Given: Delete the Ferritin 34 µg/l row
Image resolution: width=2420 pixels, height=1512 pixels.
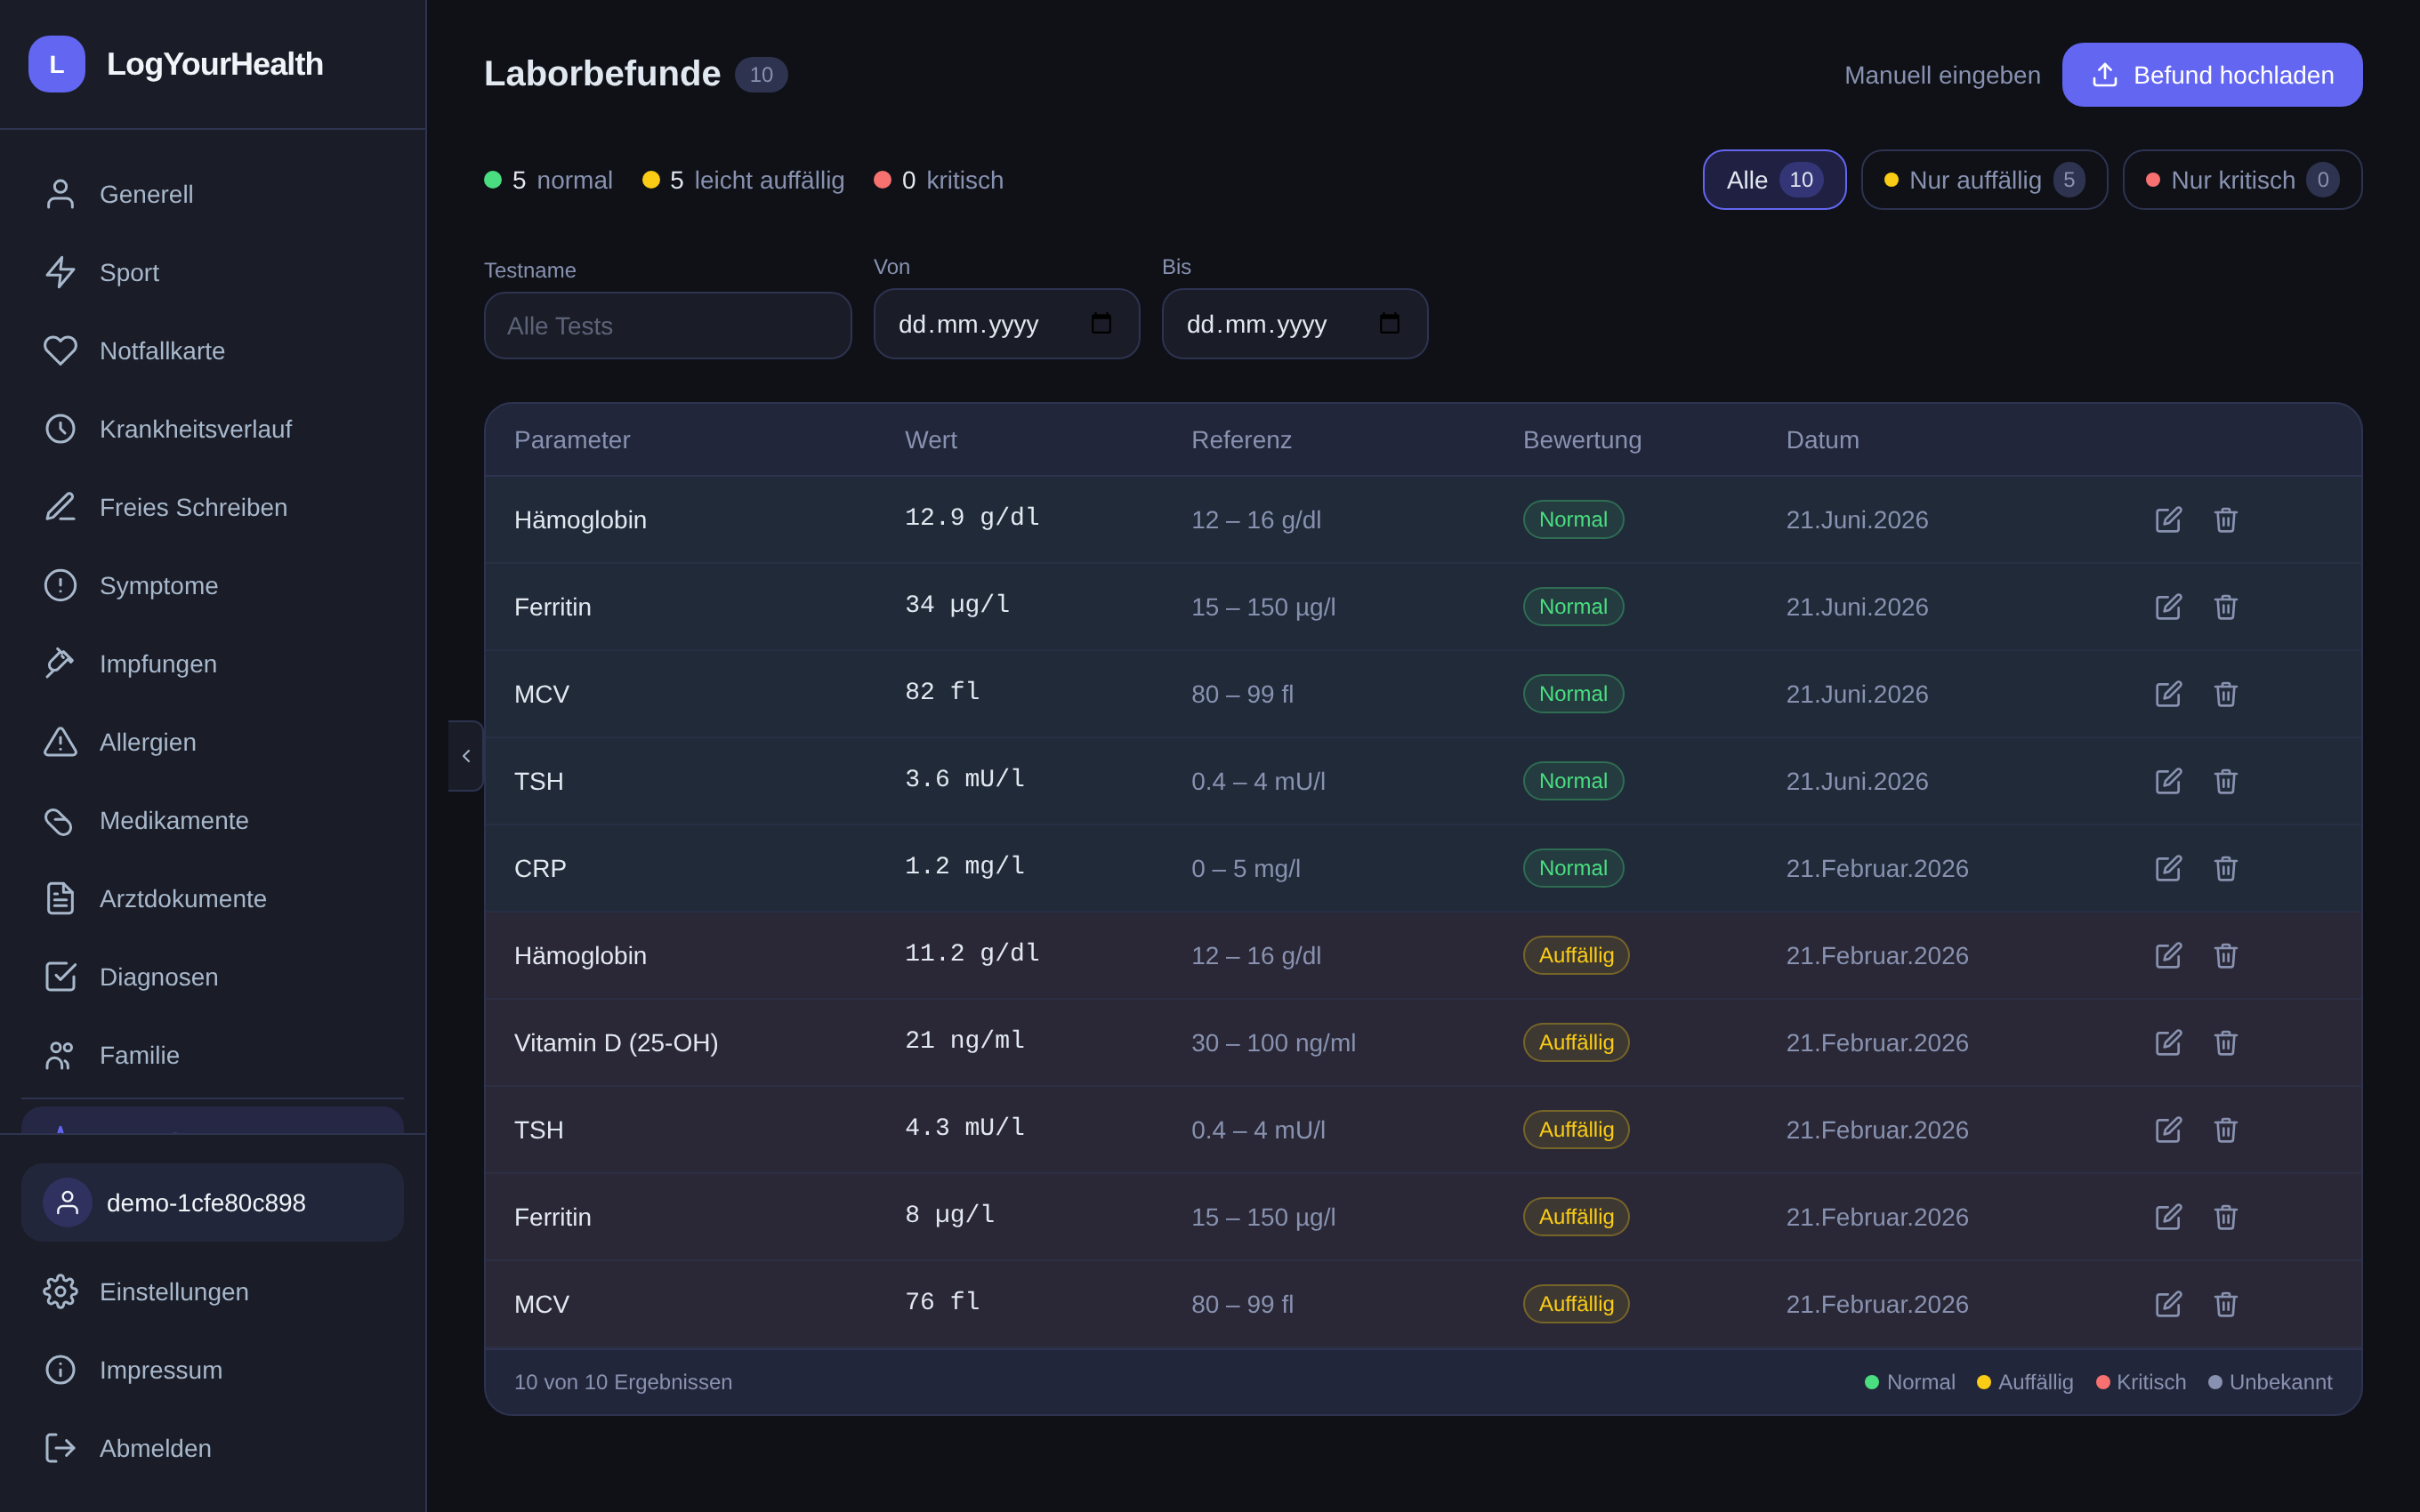Looking at the screenshot, I should (x=2225, y=606).
